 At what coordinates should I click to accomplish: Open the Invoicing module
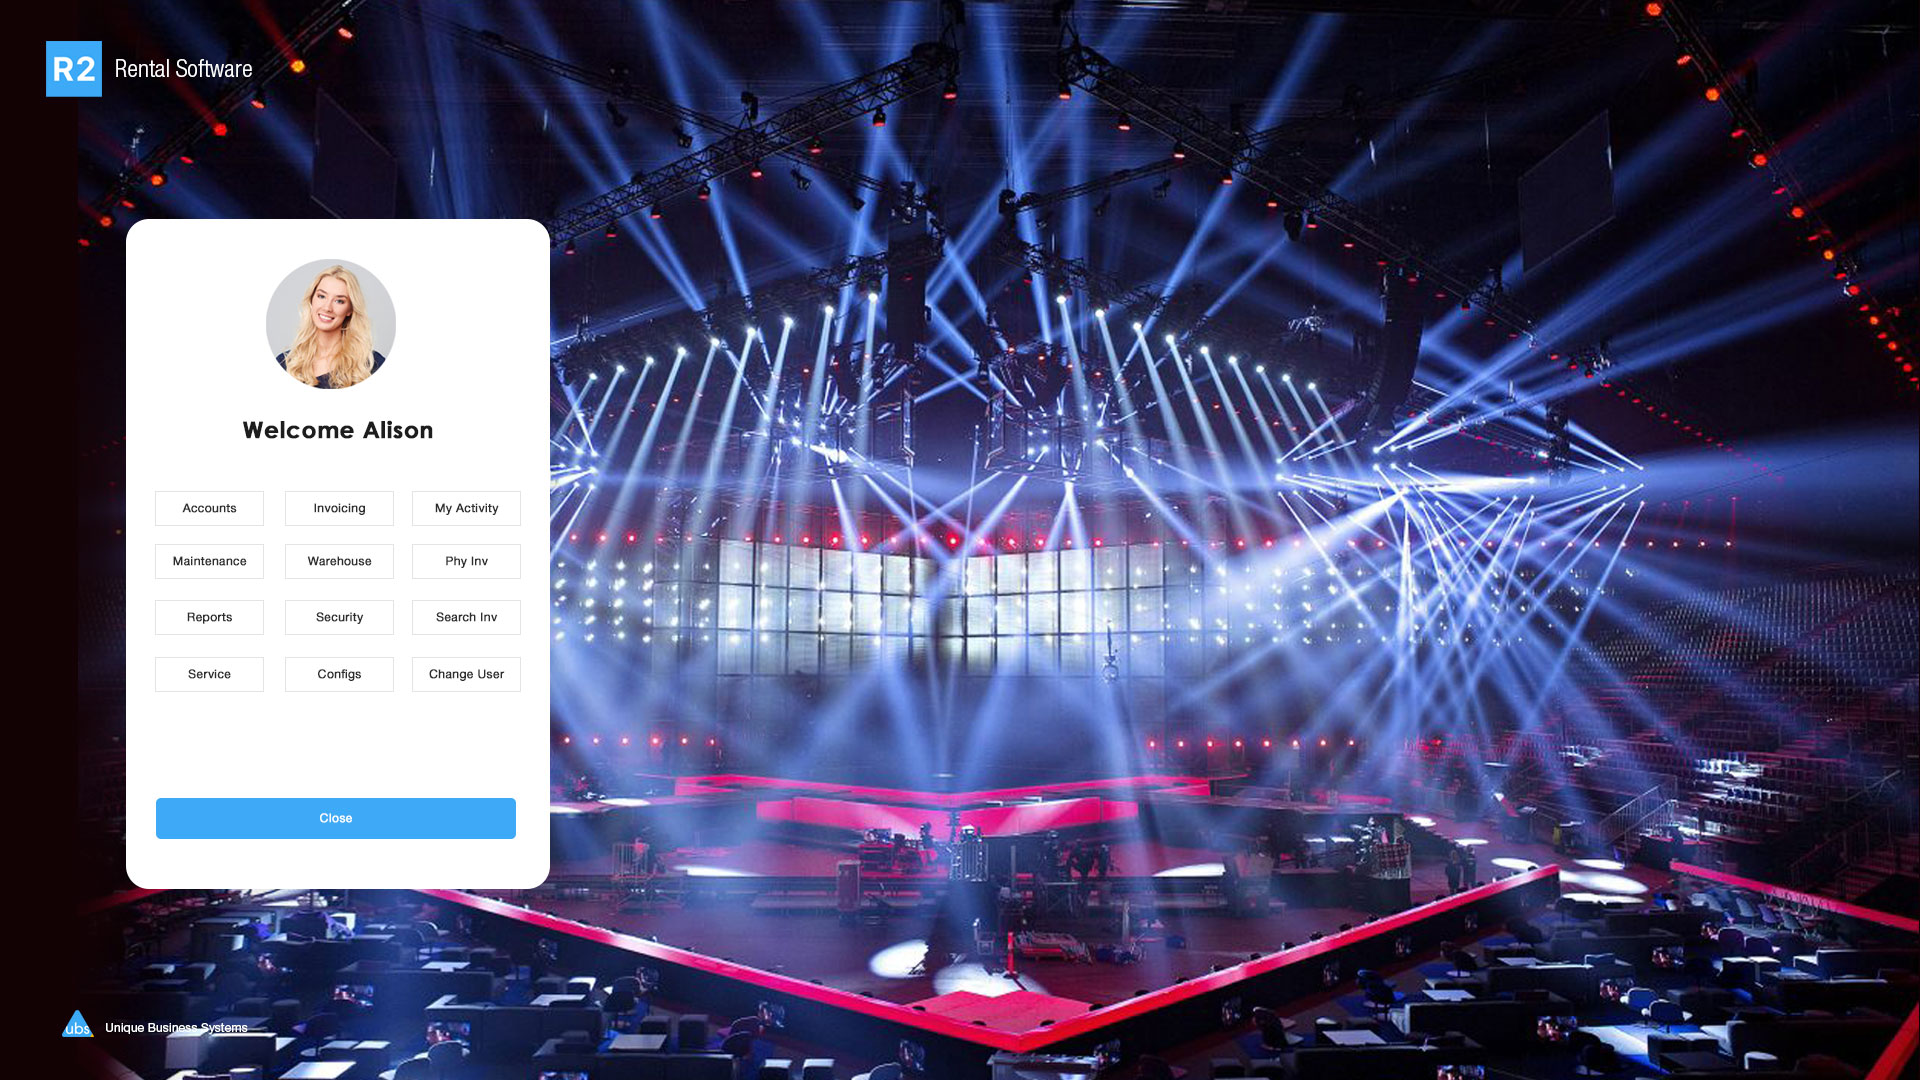coord(339,508)
